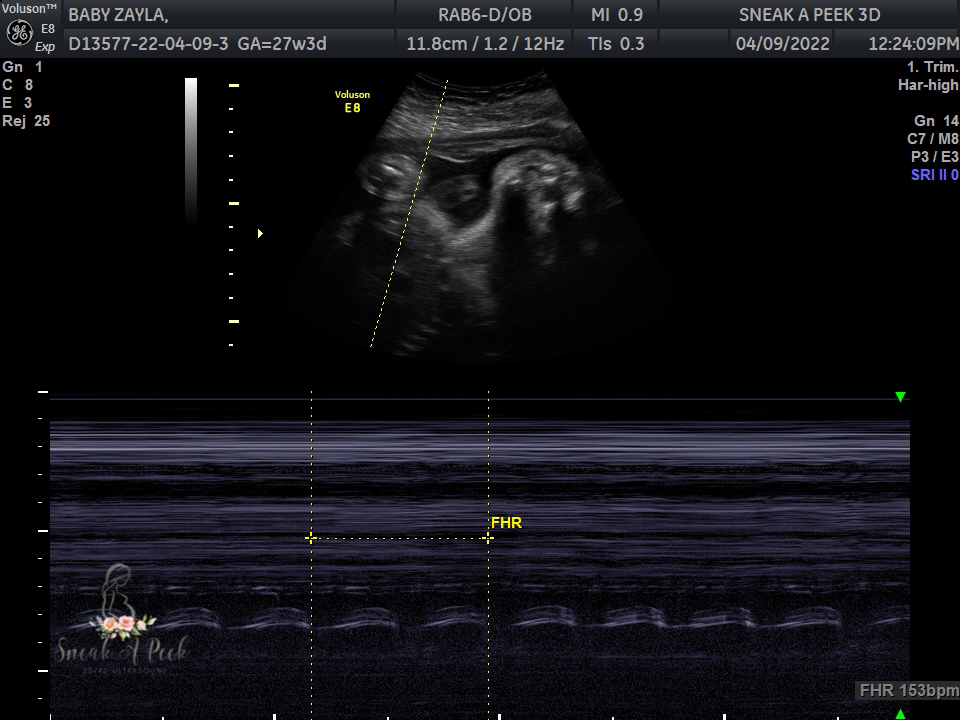Click the MI 0.9 value
The height and width of the screenshot is (720, 960).
617,15
